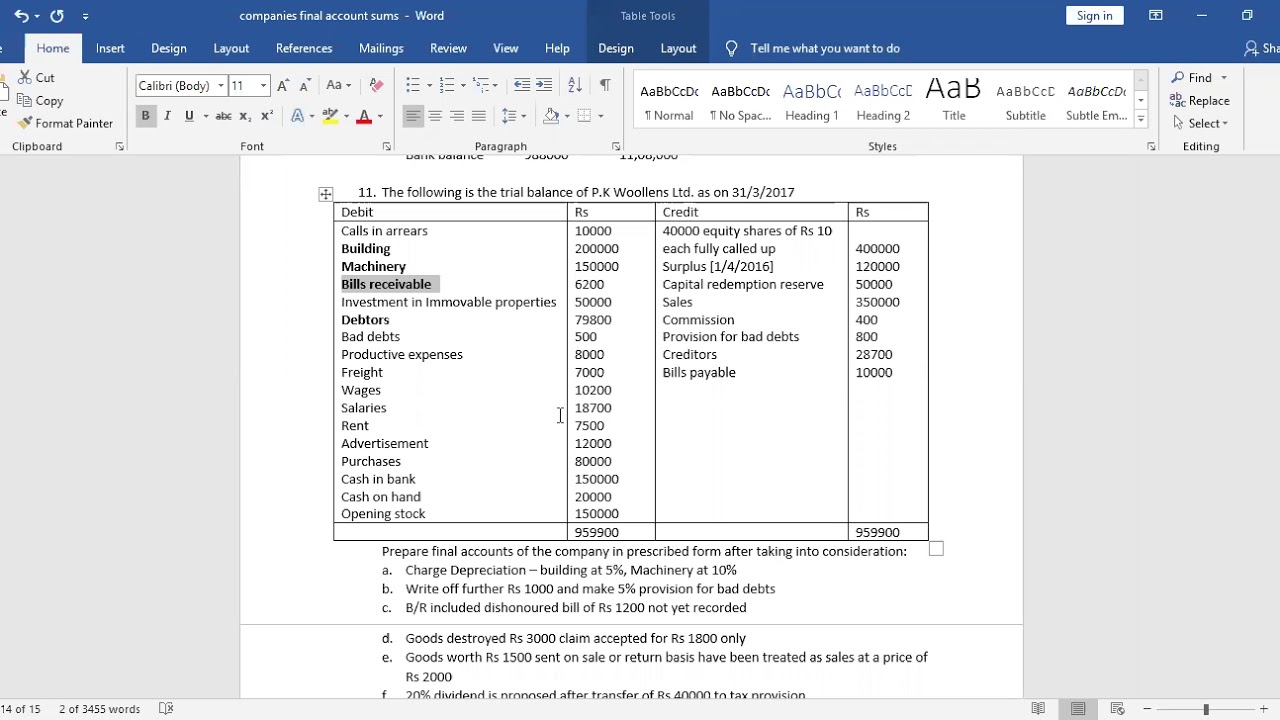Image resolution: width=1280 pixels, height=720 pixels.
Task: Open the Select dropdown
Action: (1207, 123)
